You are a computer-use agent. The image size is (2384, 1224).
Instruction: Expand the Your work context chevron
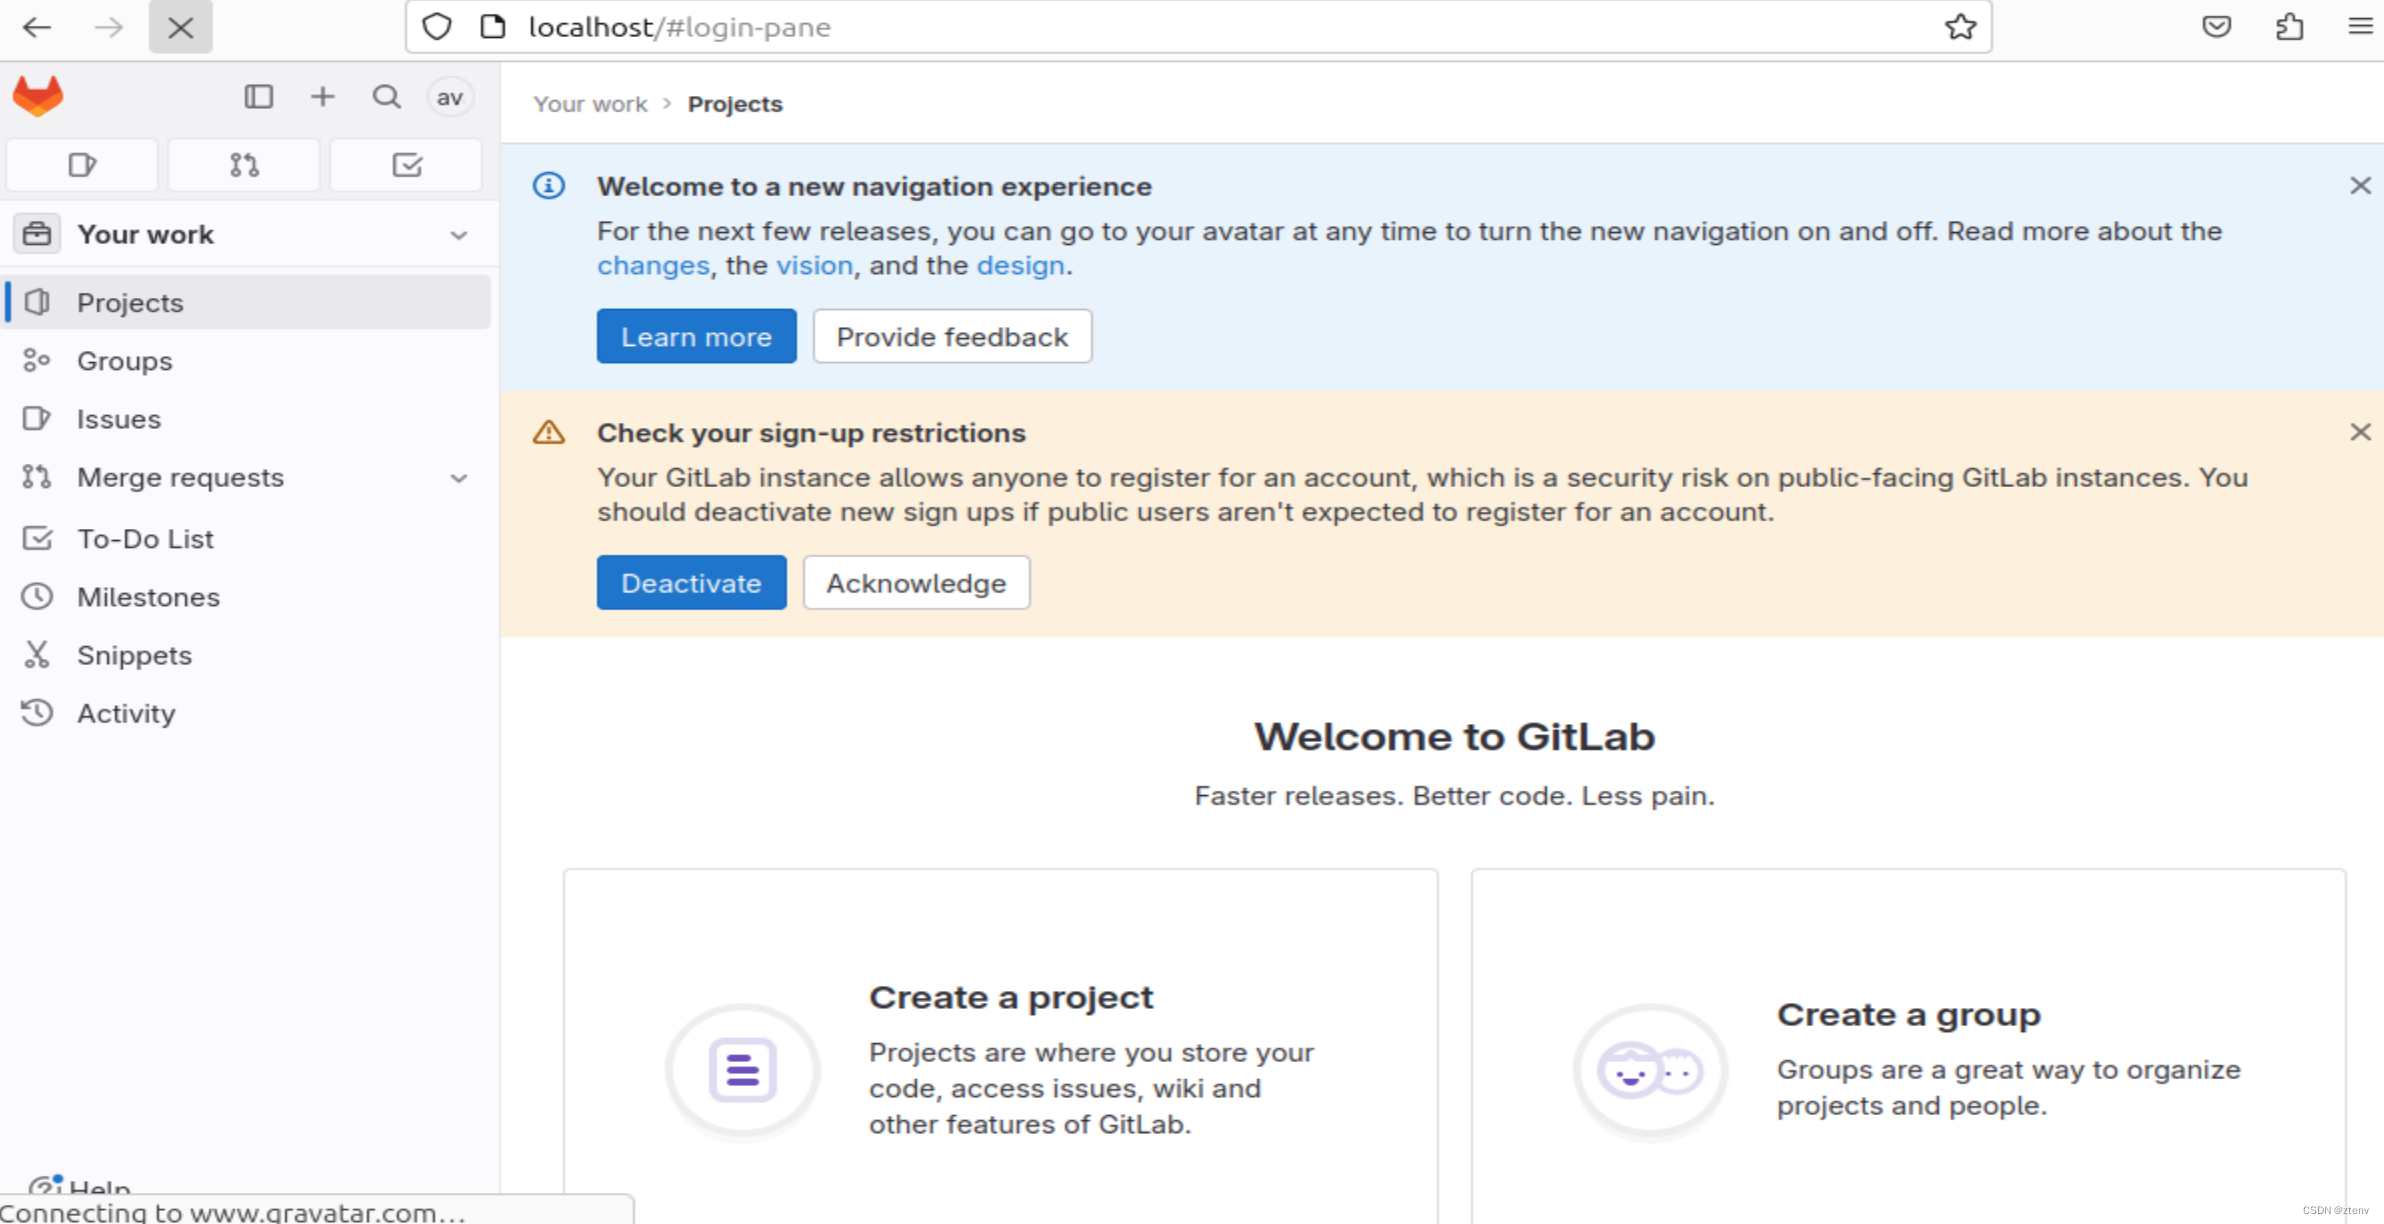pos(458,235)
